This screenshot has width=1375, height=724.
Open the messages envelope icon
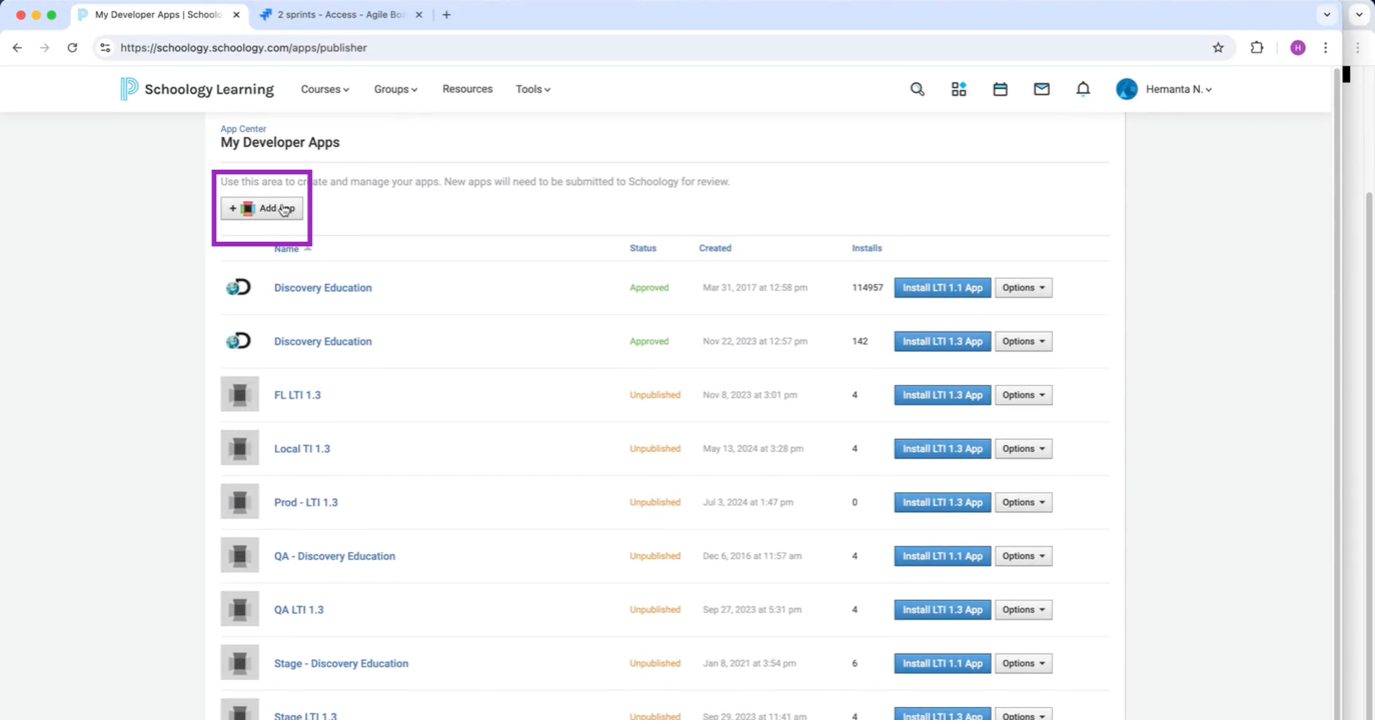pos(1042,89)
